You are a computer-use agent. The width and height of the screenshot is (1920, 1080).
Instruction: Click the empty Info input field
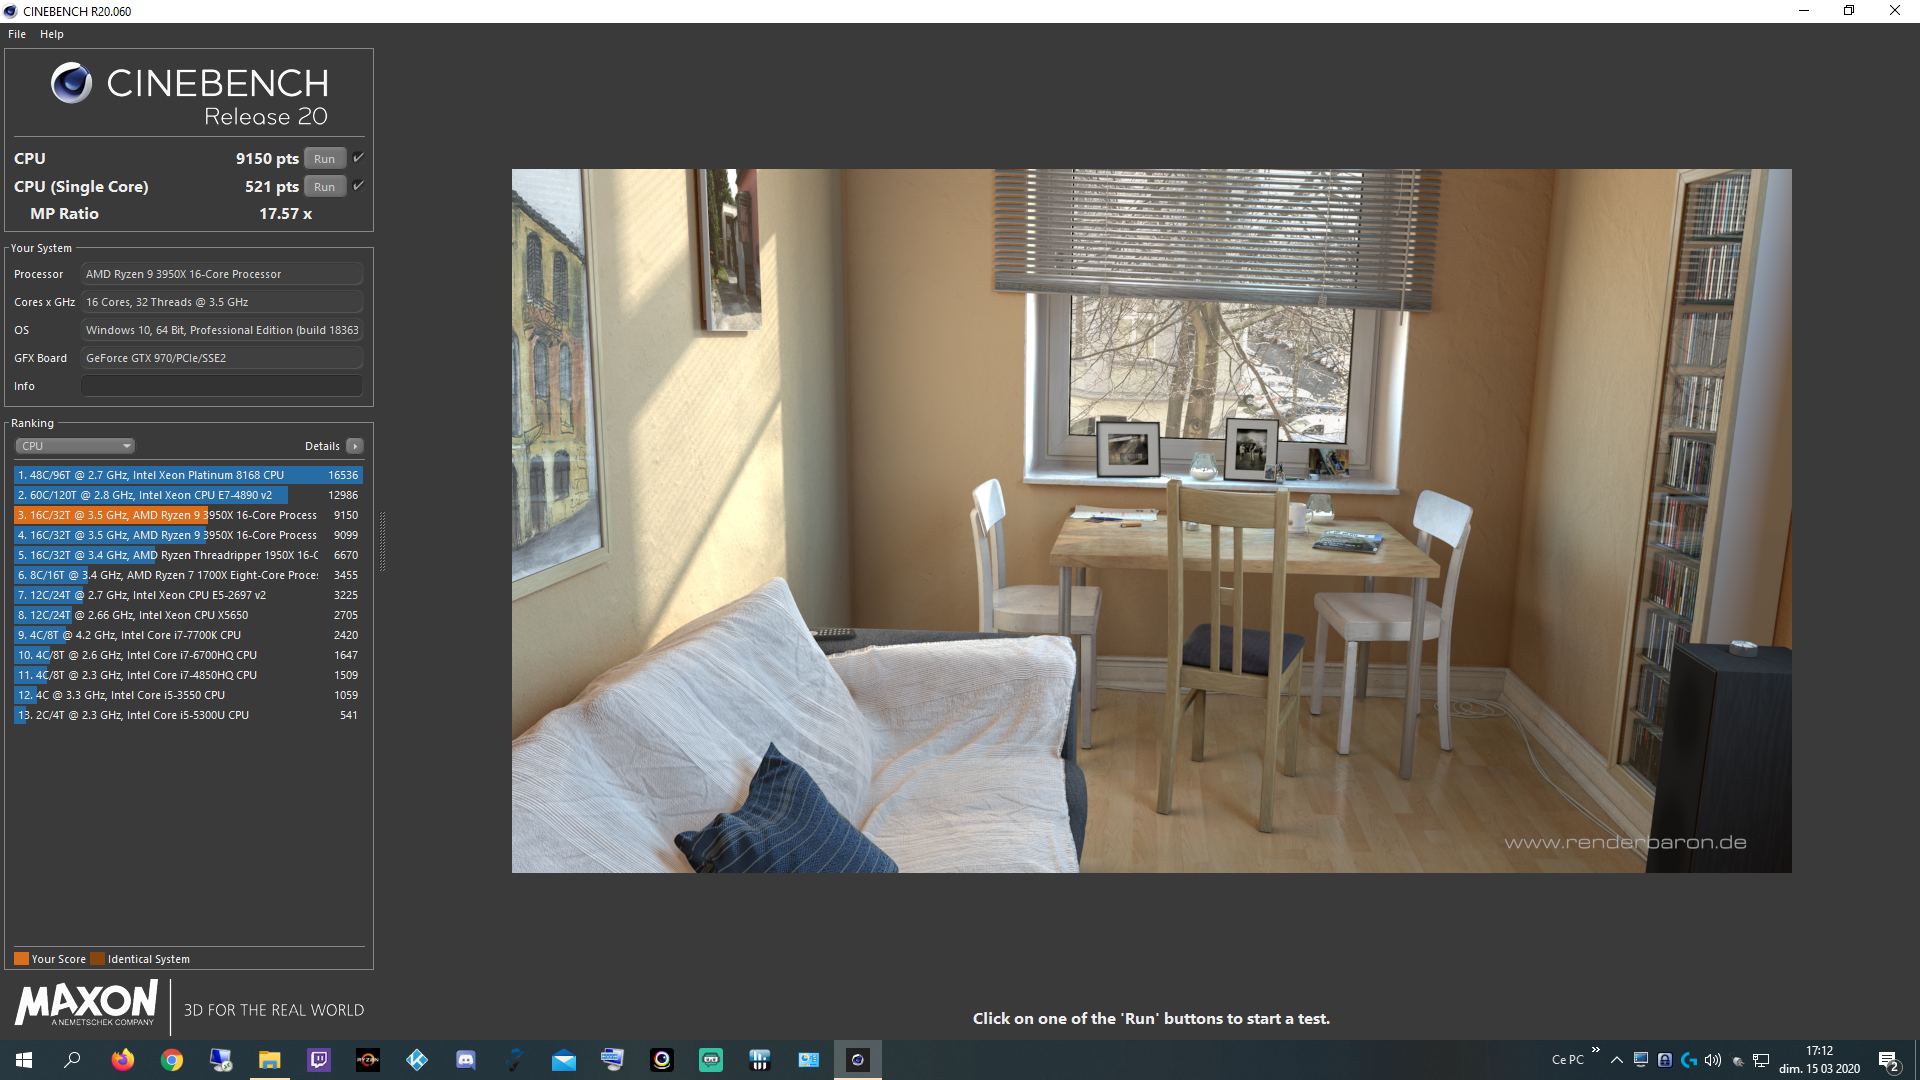pyautogui.click(x=221, y=386)
